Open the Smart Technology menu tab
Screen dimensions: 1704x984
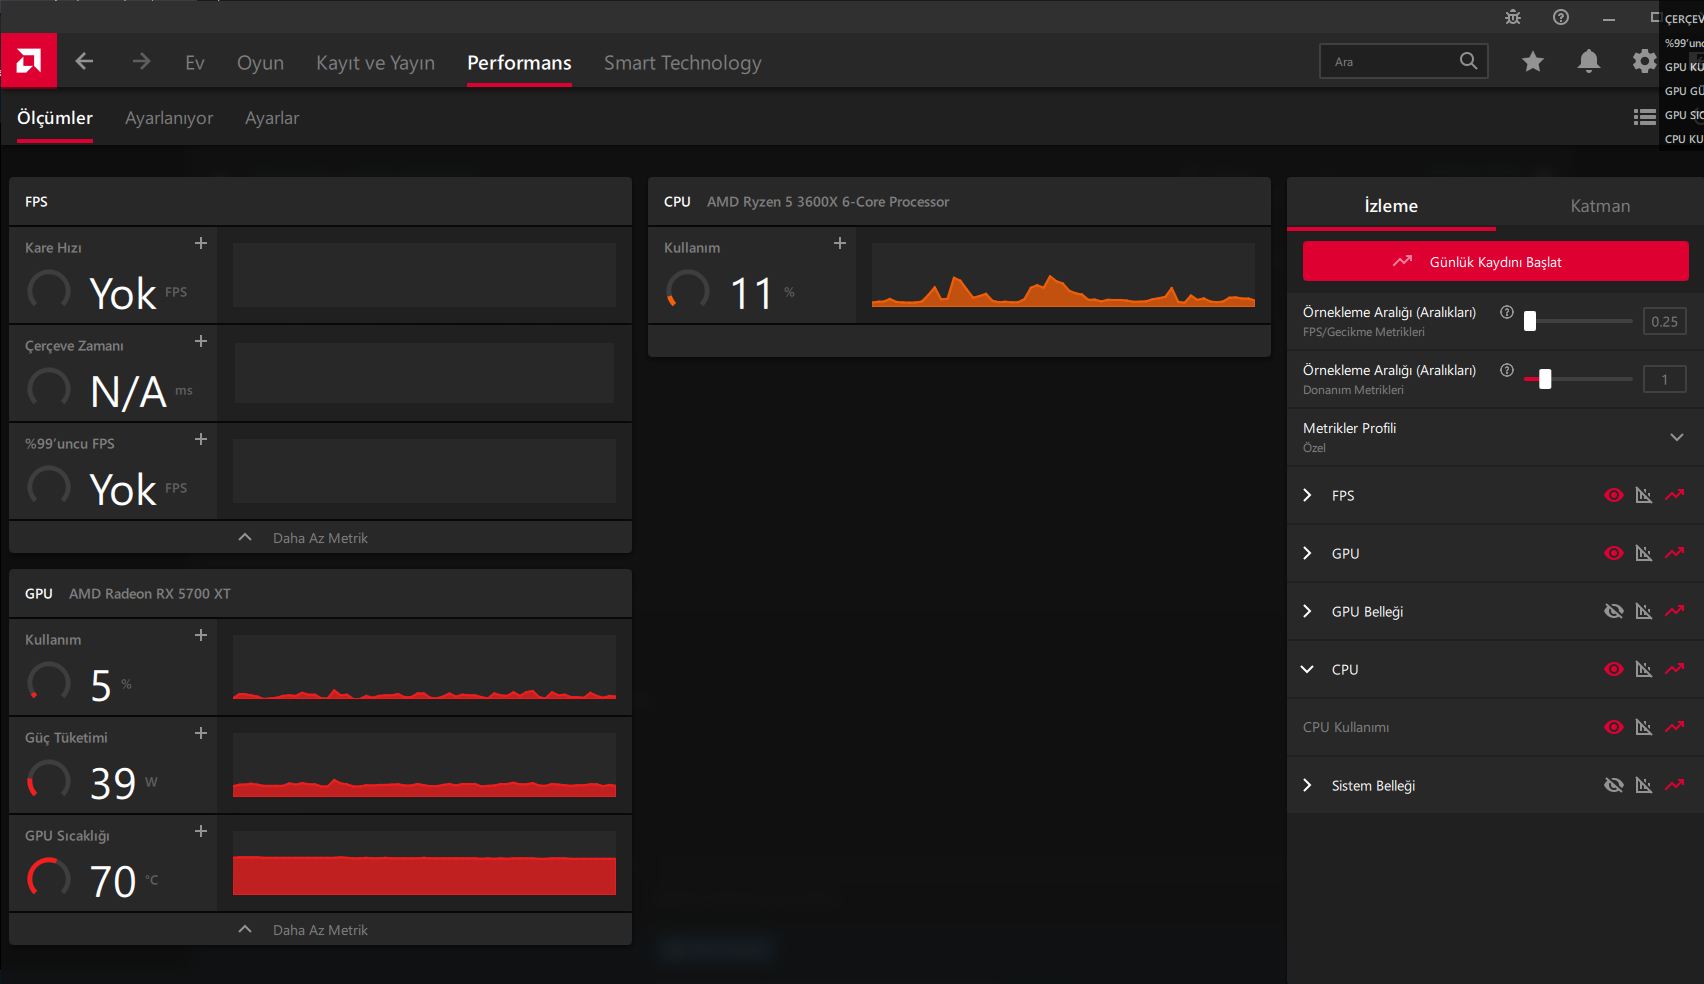tap(682, 62)
